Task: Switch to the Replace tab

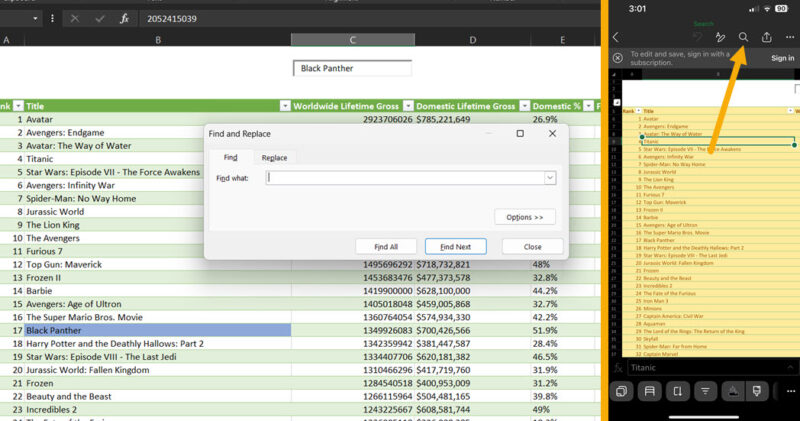Action: click(274, 158)
